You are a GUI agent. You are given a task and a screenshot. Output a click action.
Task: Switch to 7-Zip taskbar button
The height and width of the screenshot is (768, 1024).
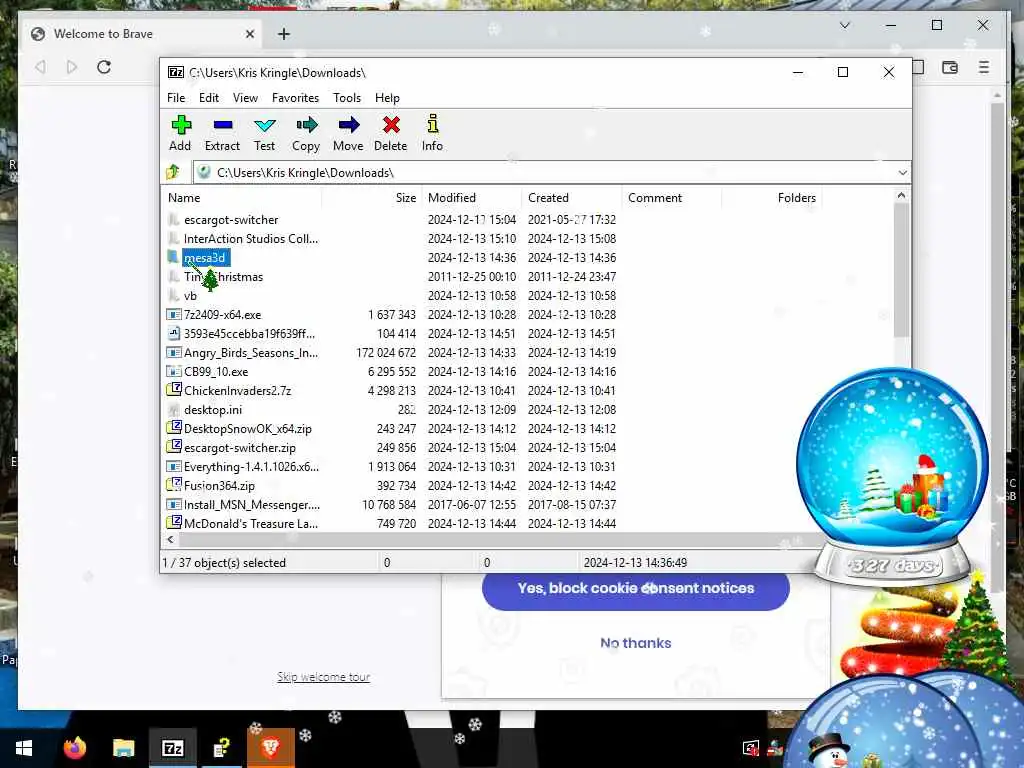point(172,748)
